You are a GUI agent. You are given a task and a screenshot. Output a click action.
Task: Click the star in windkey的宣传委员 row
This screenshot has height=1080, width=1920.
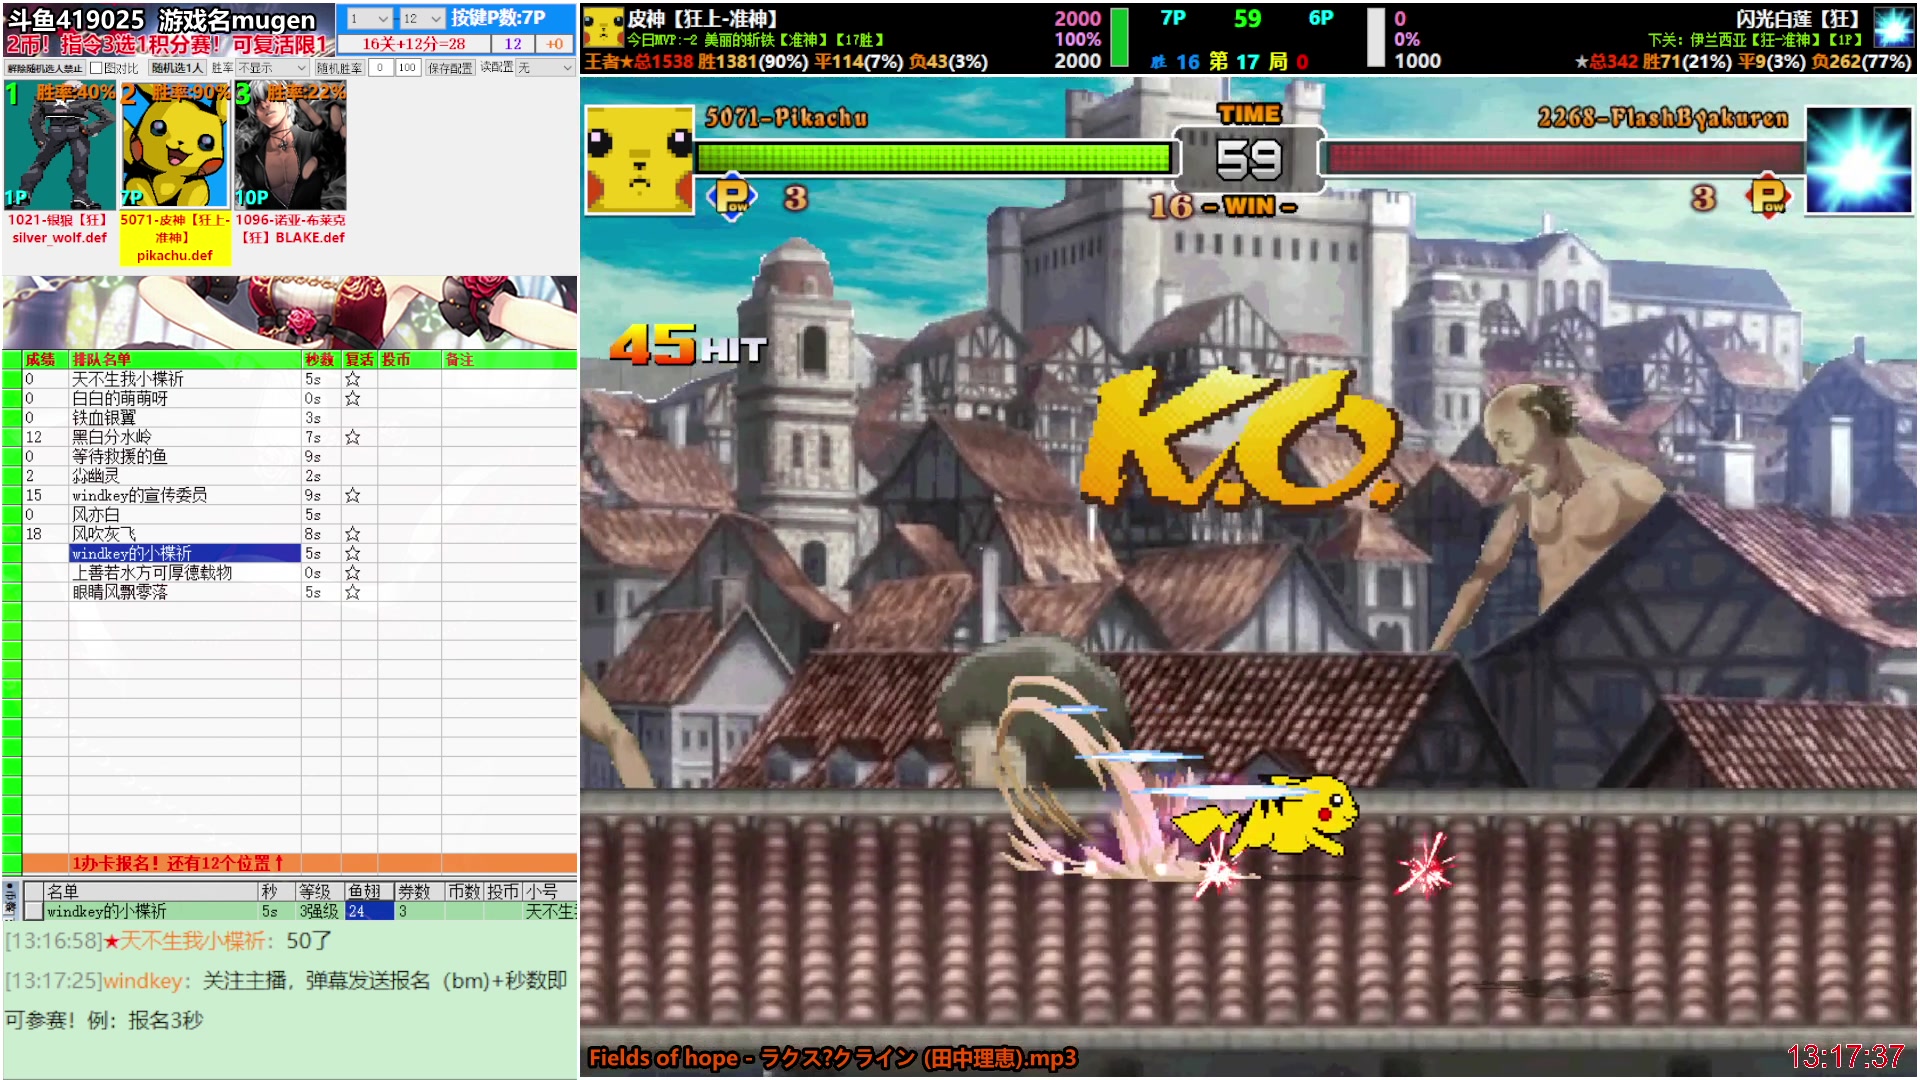[352, 495]
